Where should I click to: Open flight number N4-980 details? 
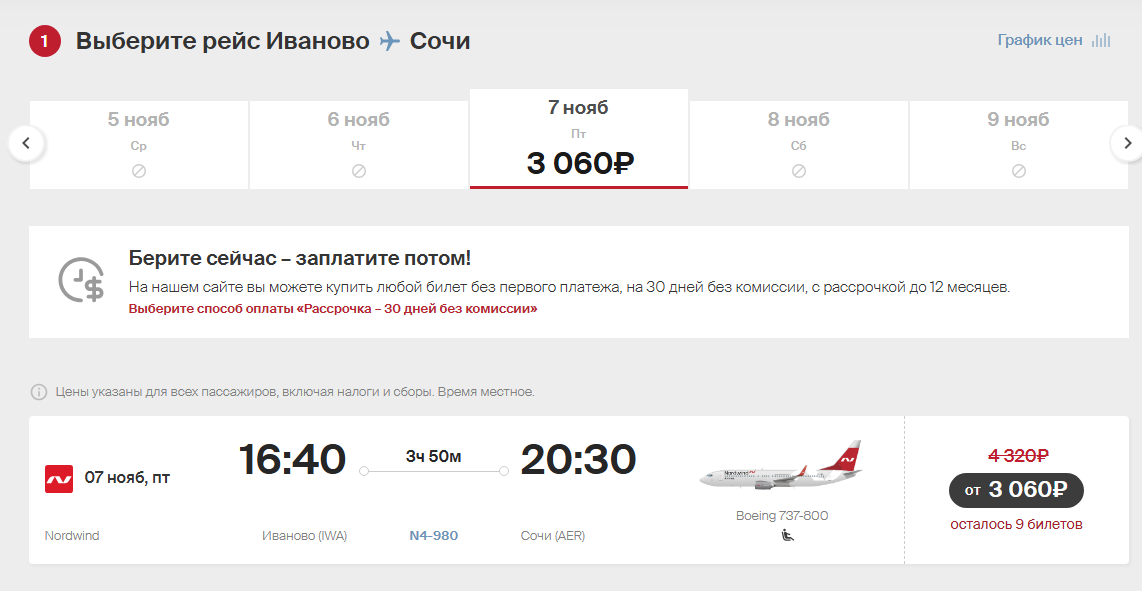433,536
